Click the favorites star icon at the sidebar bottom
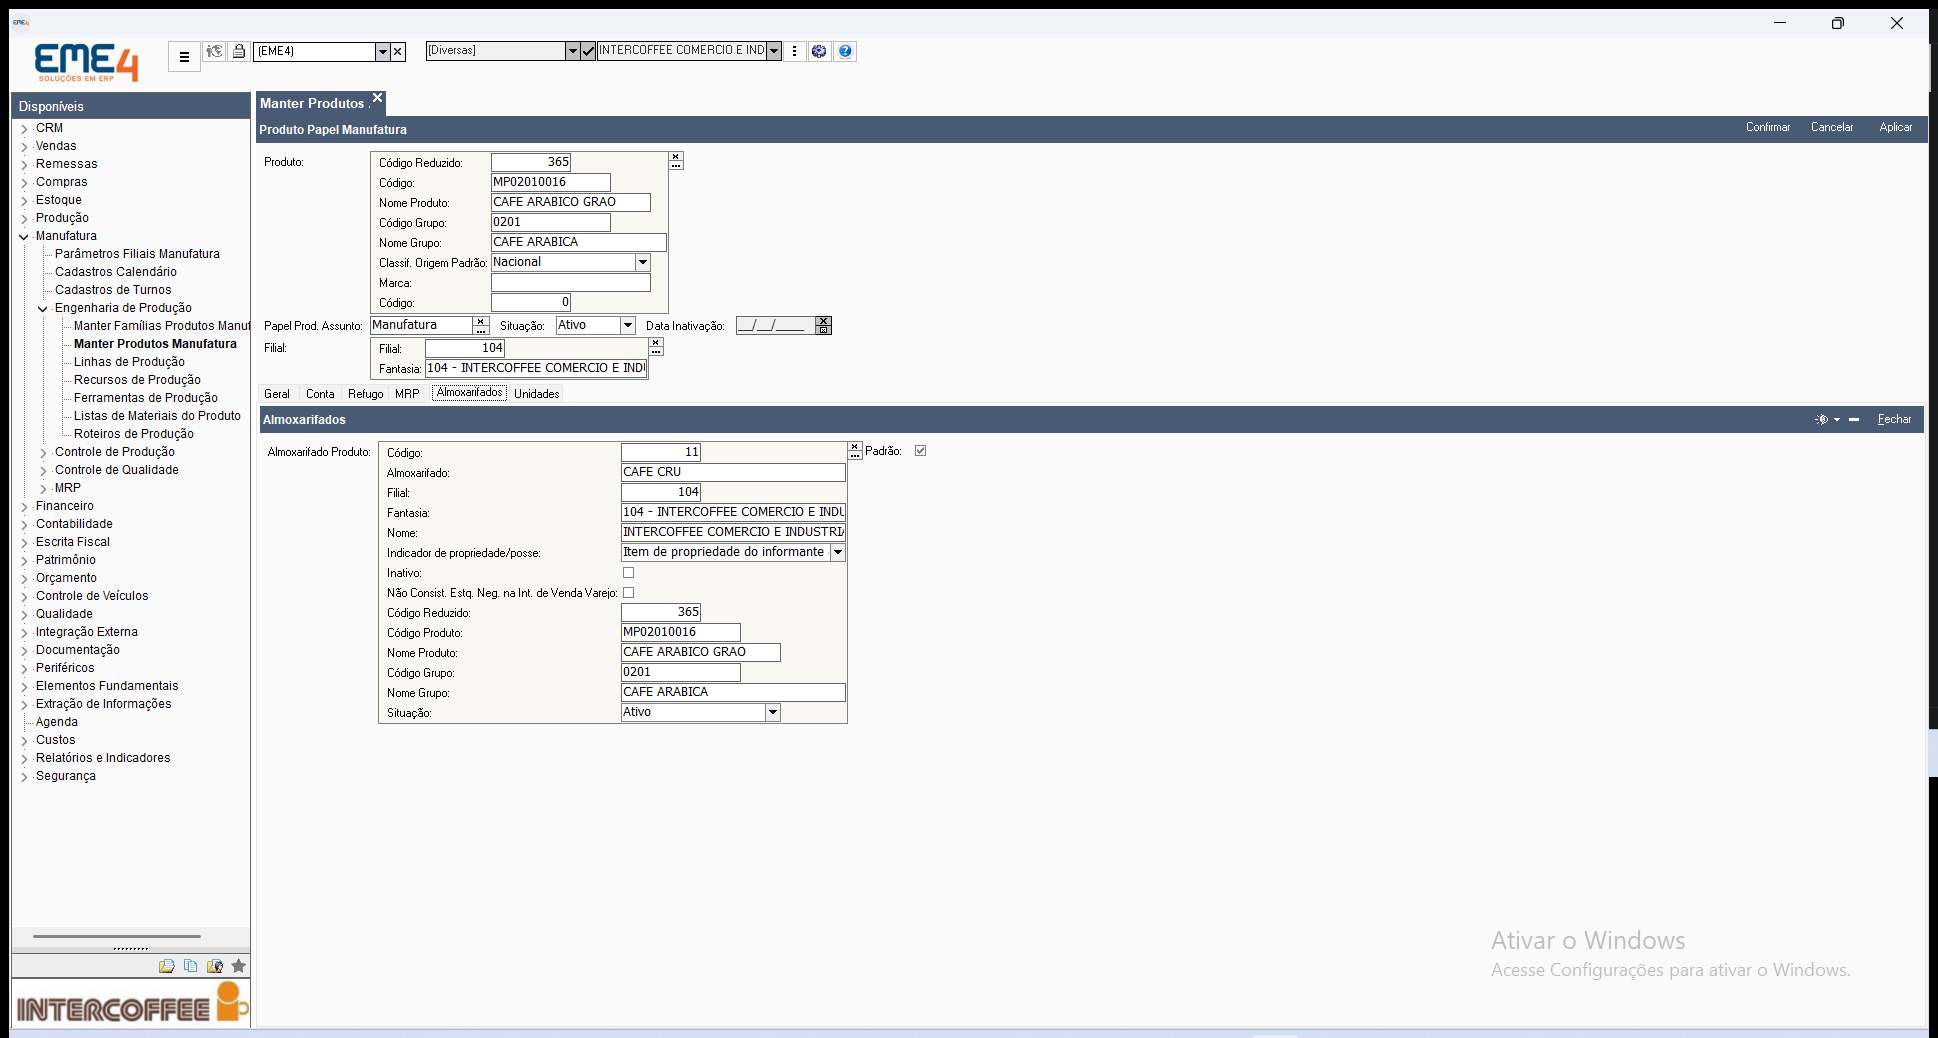Viewport: 1938px width, 1038px height. pyautogui.click(x=238, y=966)
